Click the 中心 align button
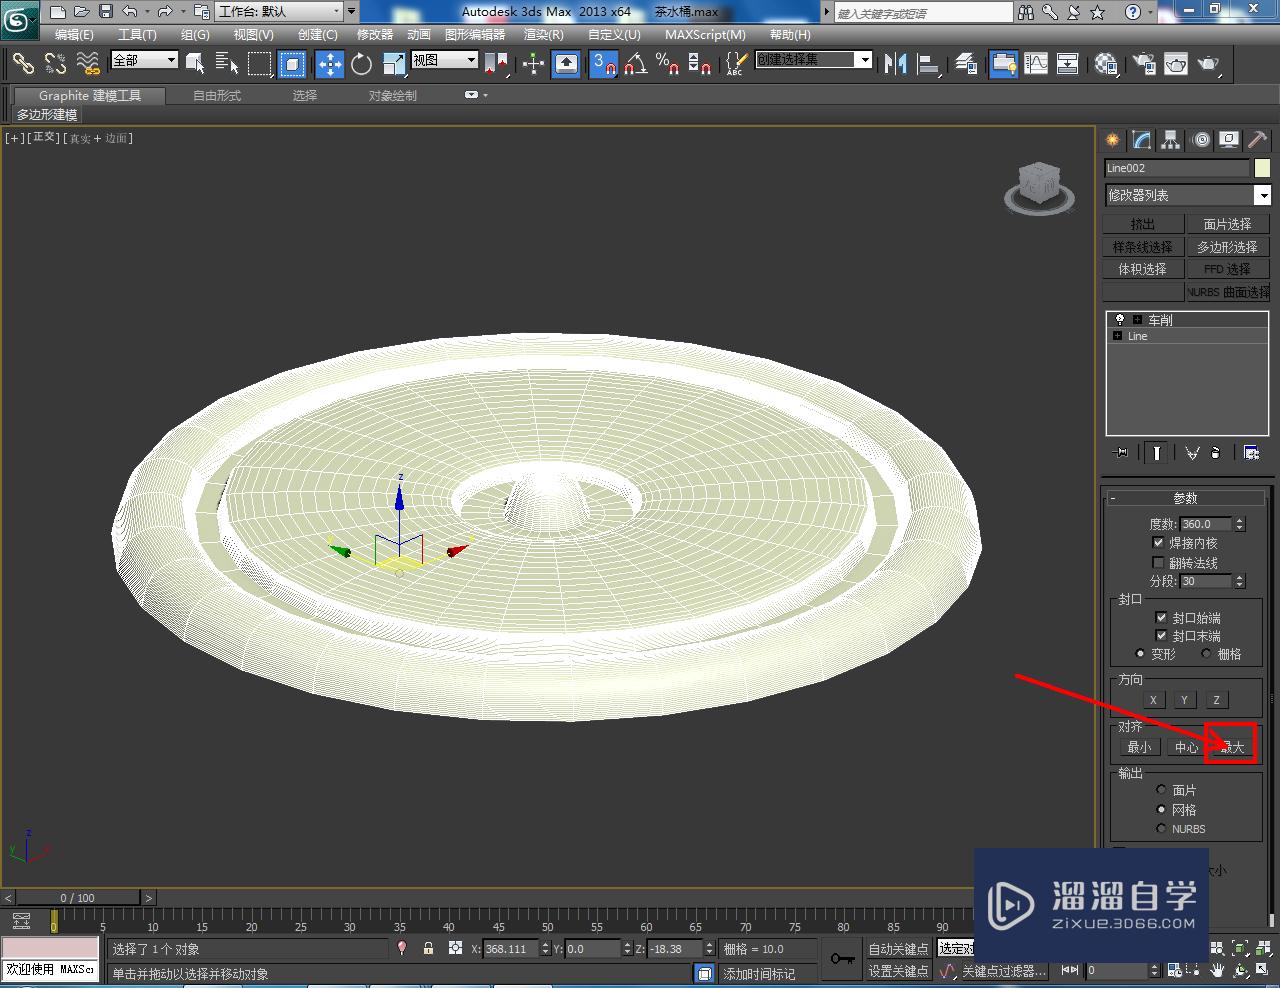Screen dimensions: 1280x988 [1186, 747]
